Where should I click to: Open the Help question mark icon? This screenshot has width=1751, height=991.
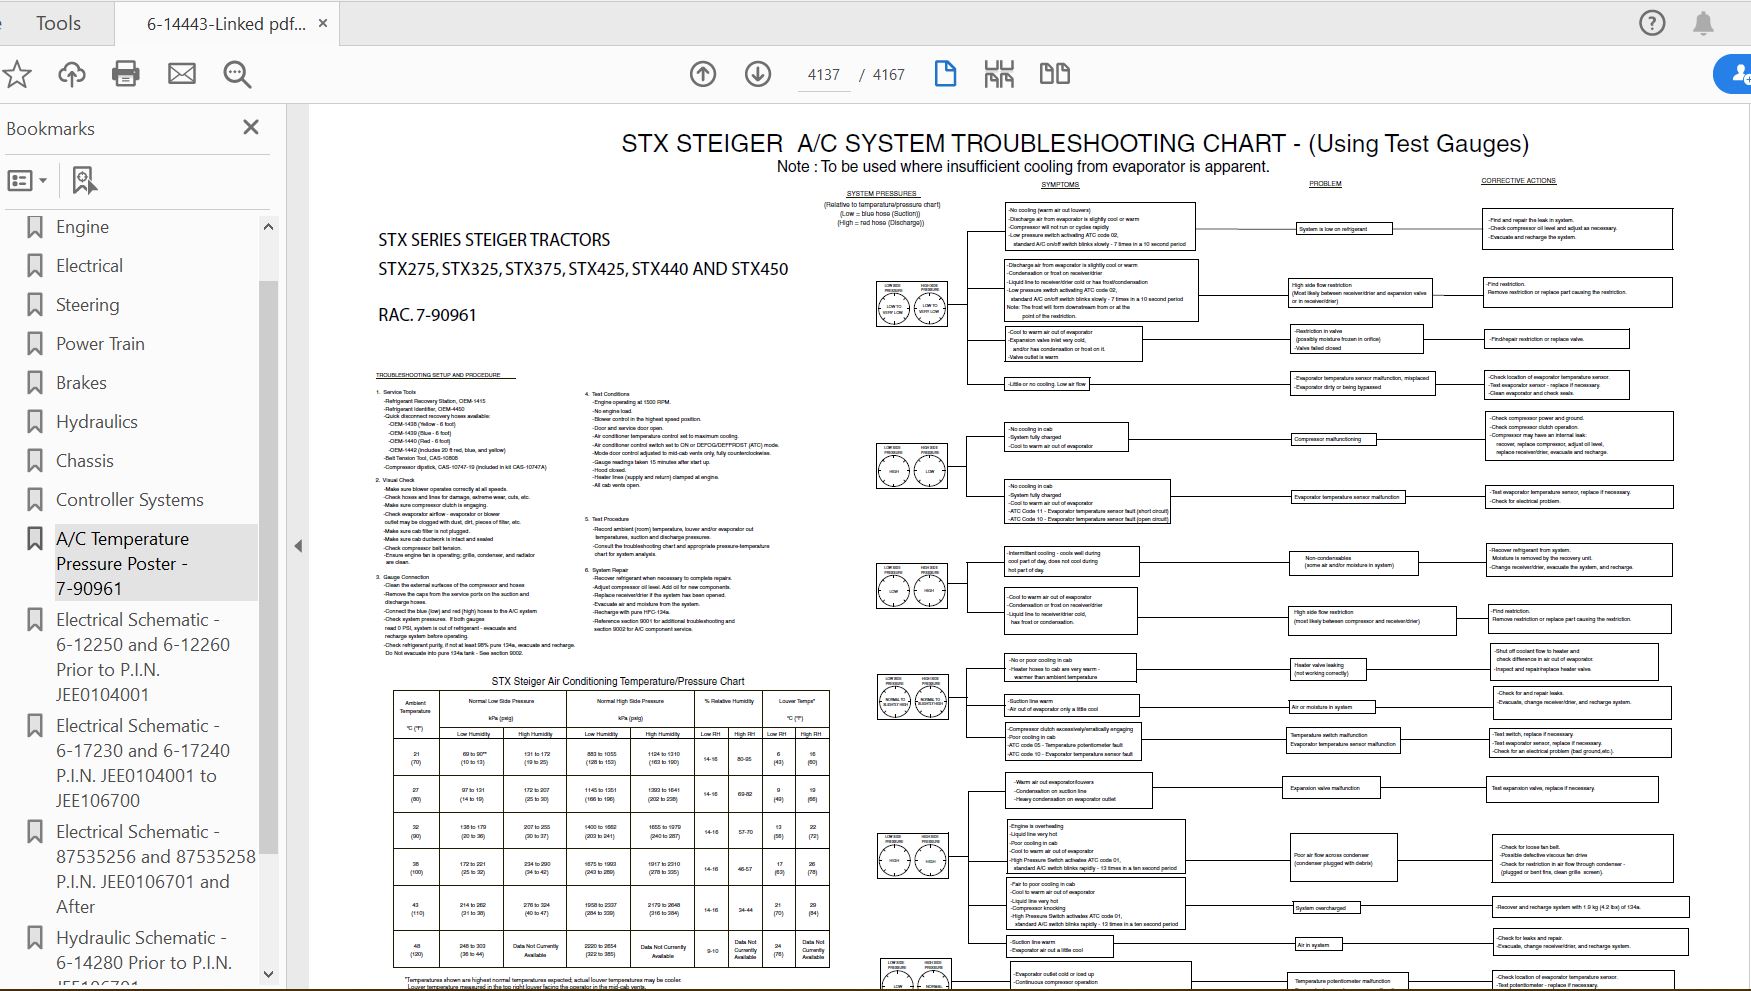click(1652, 23)
